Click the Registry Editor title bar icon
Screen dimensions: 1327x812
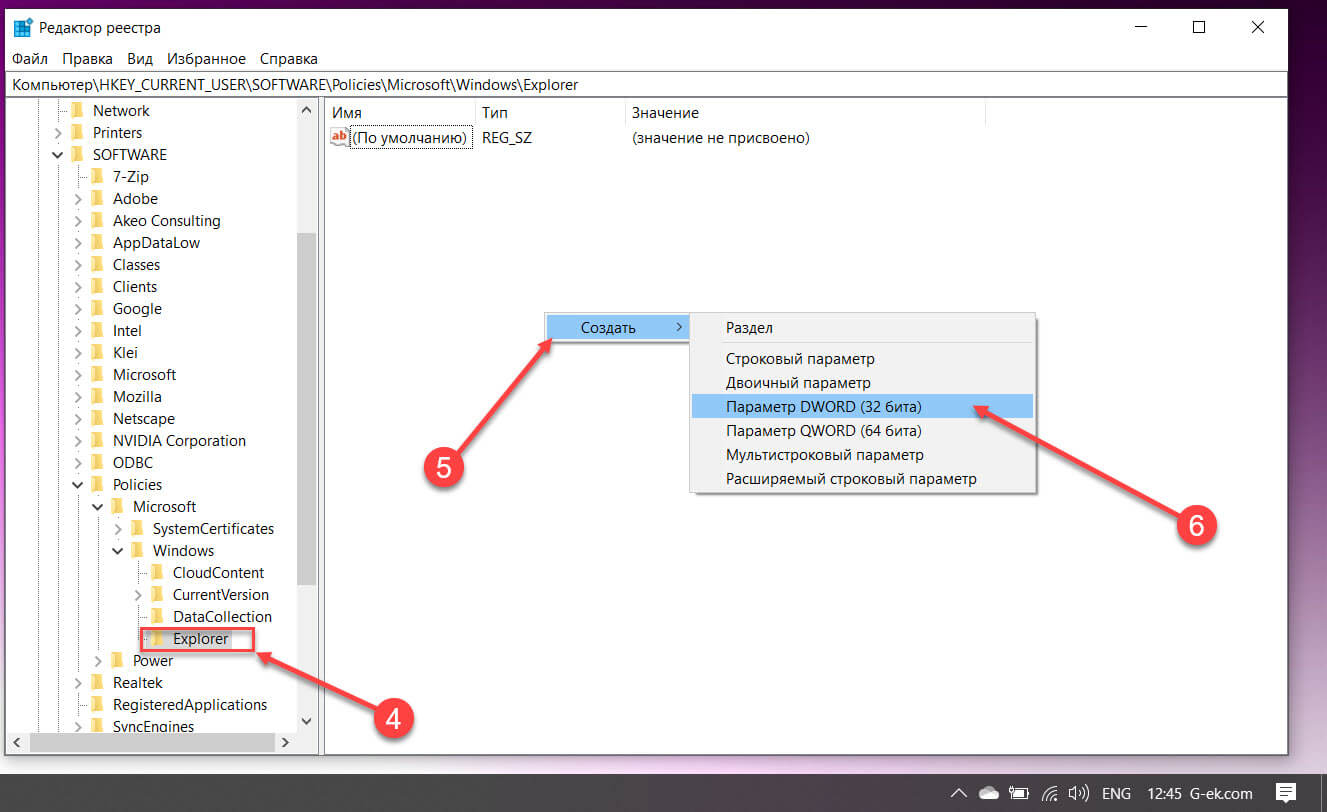click(22, 27)
